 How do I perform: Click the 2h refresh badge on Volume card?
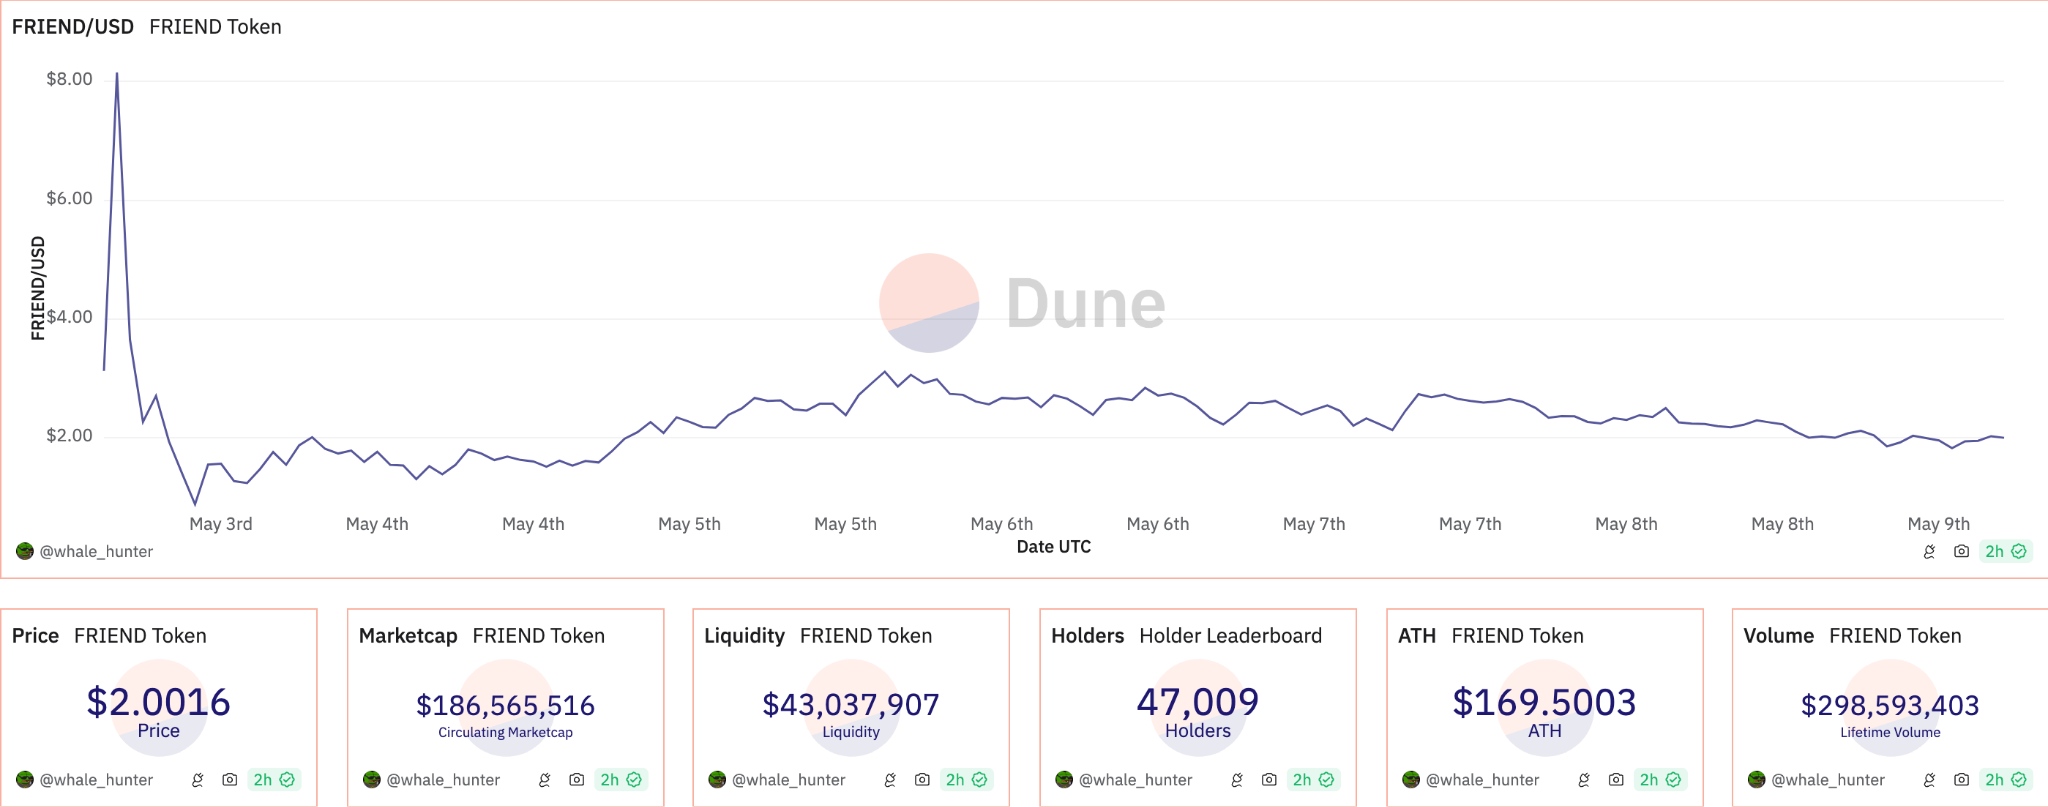2005,779
